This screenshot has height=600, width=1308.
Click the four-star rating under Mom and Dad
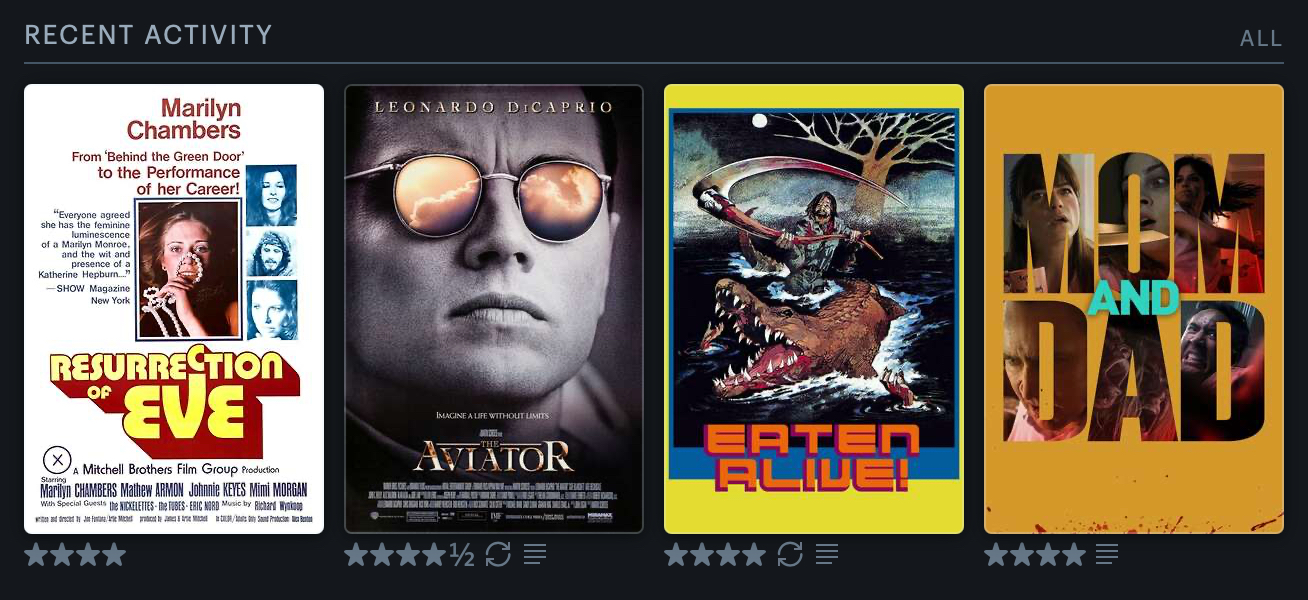1035,554
